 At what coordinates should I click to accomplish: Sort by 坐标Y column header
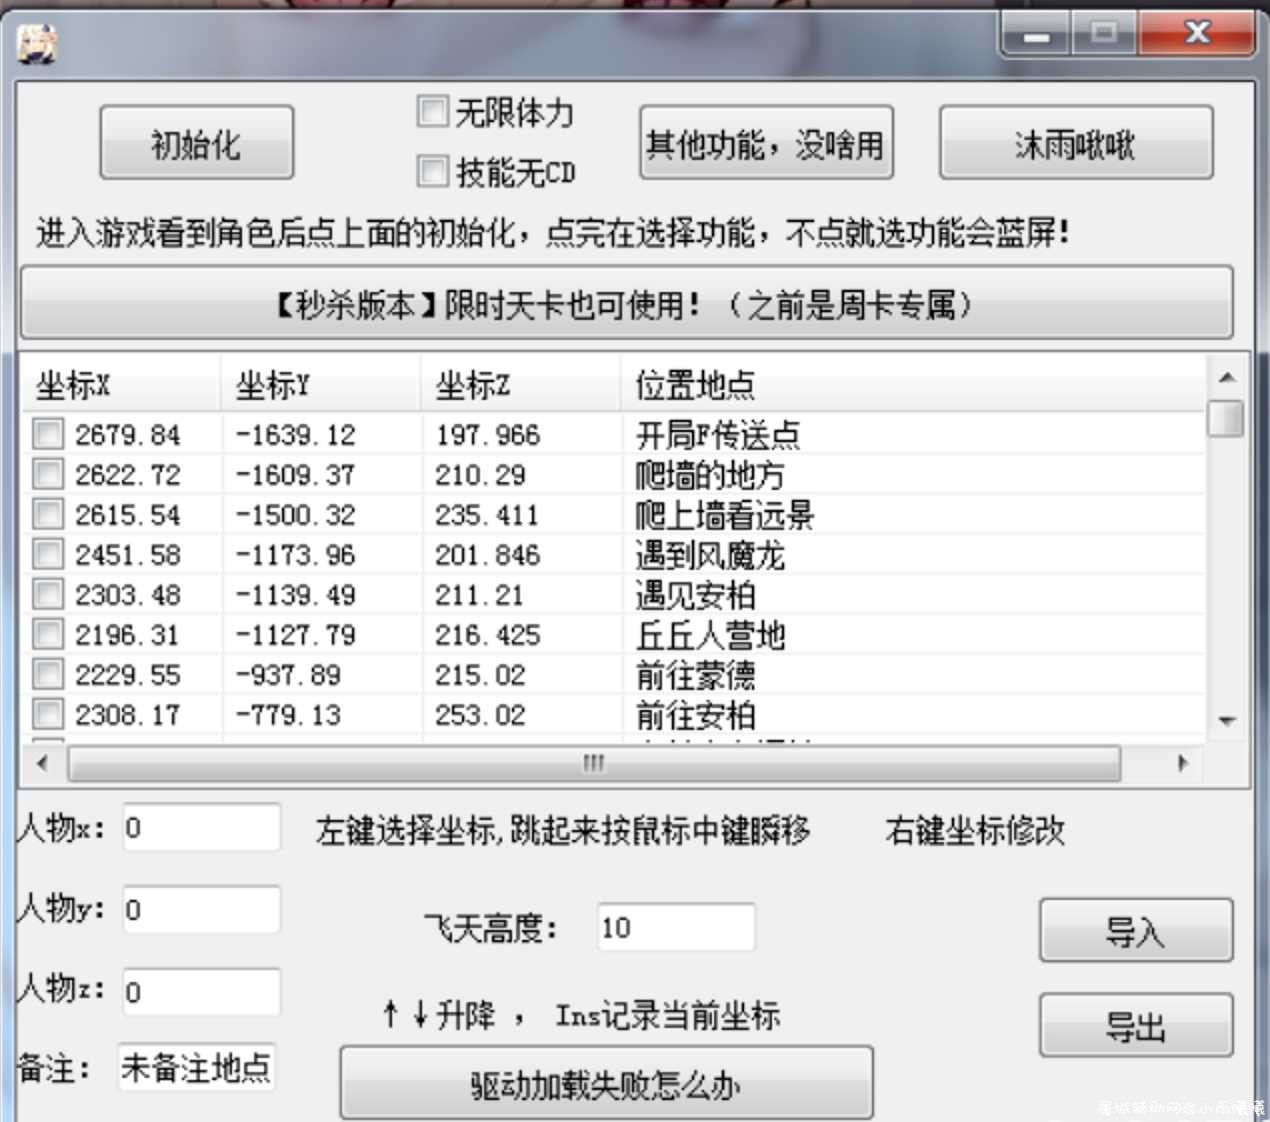(x=321, y=384)
